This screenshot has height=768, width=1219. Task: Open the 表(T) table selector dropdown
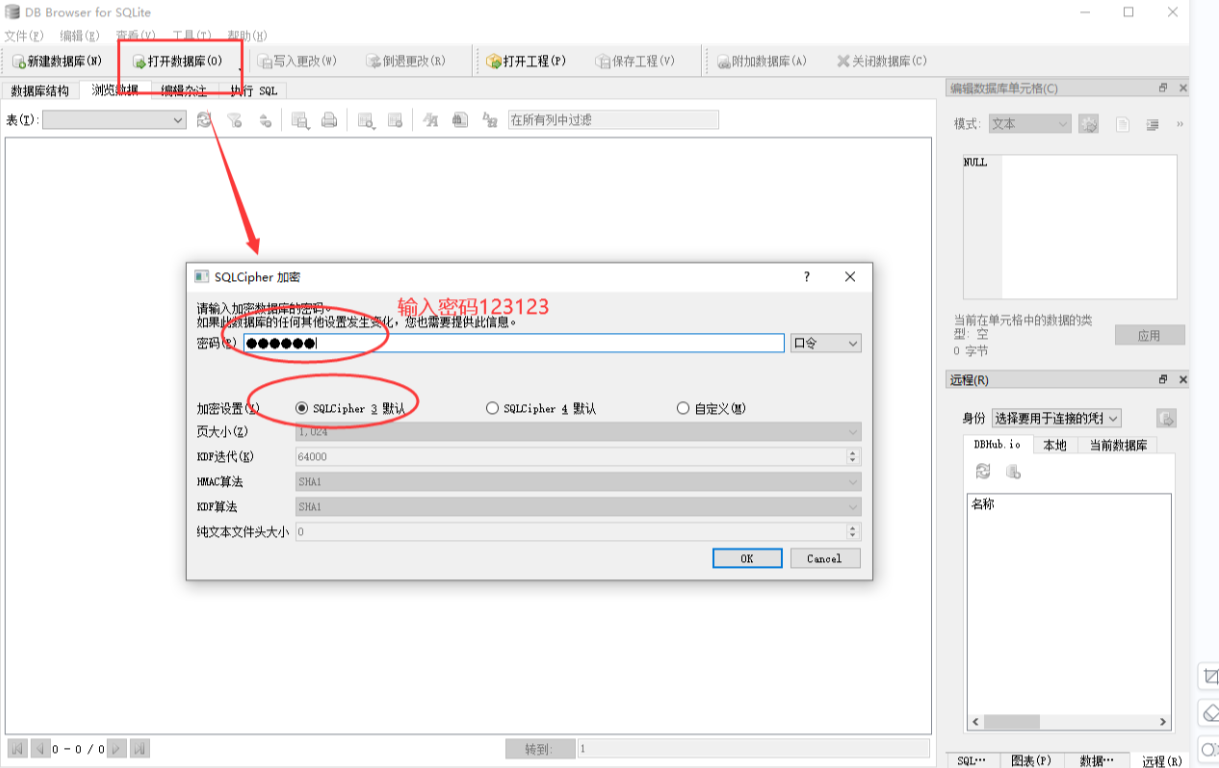pyautogui.click(x=114, y=120)
